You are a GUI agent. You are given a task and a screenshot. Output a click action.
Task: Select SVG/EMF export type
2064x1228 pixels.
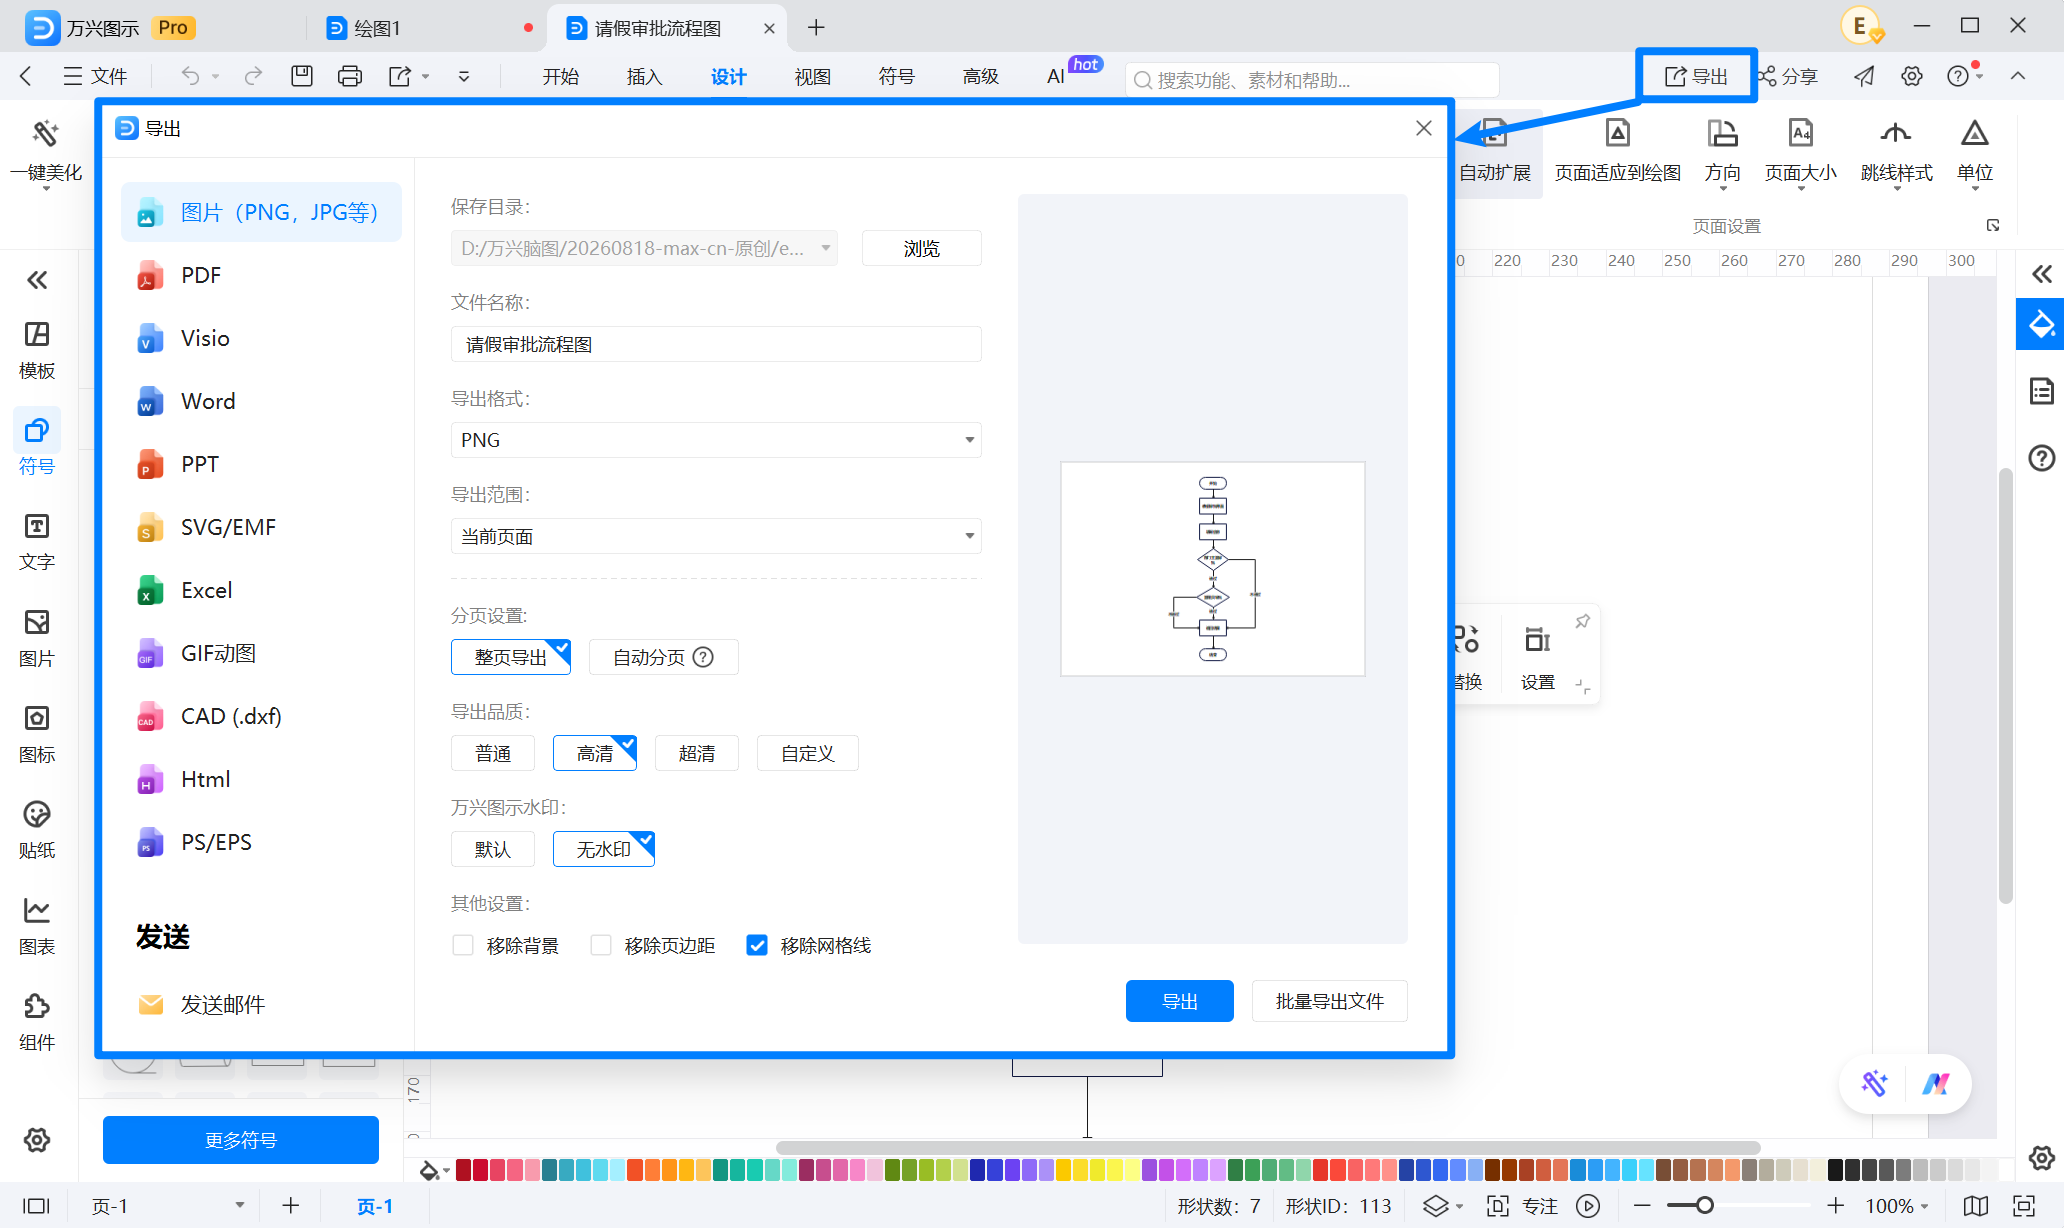point(261,527)
